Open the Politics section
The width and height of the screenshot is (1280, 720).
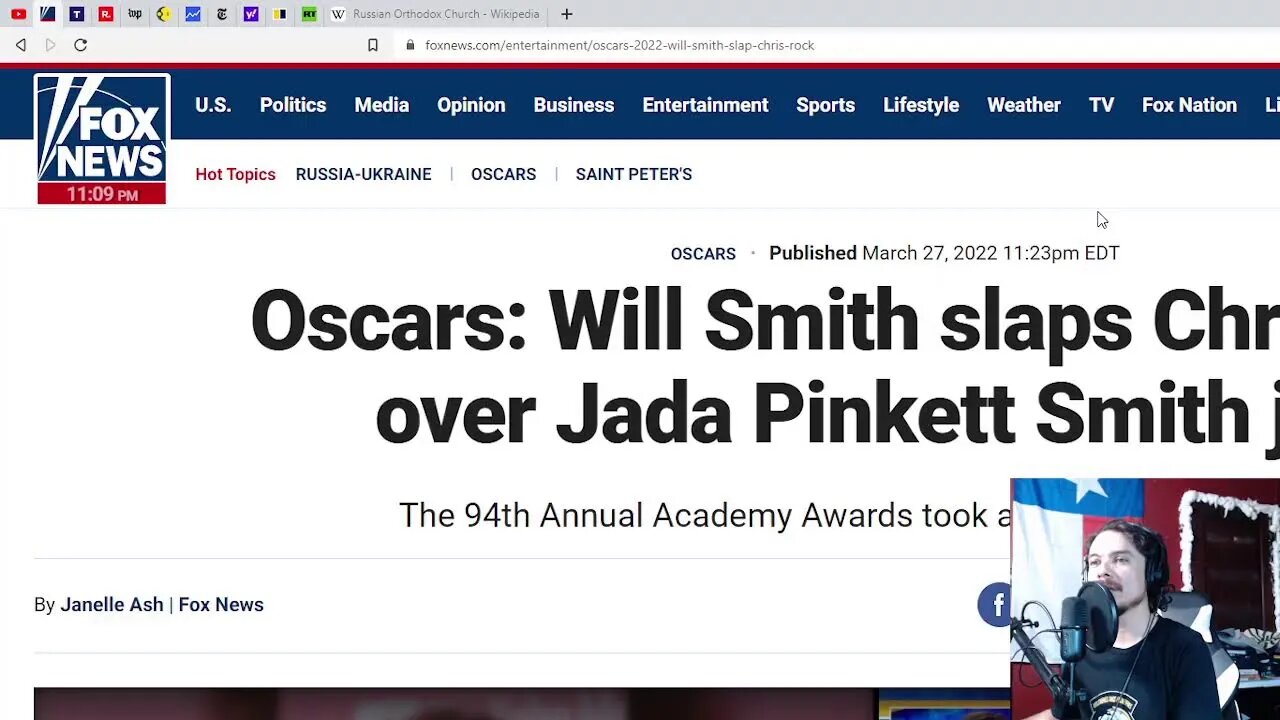click(x=293, y=105)
